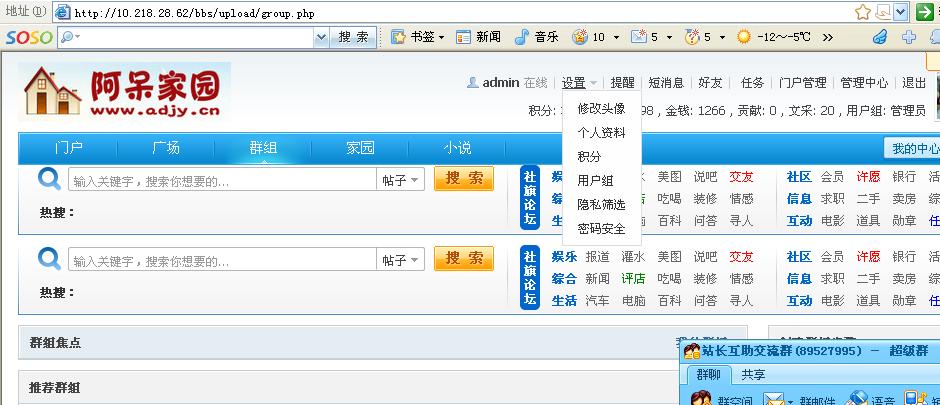Open the admin profile link
The image size is (940, 405).
(501, 83)
